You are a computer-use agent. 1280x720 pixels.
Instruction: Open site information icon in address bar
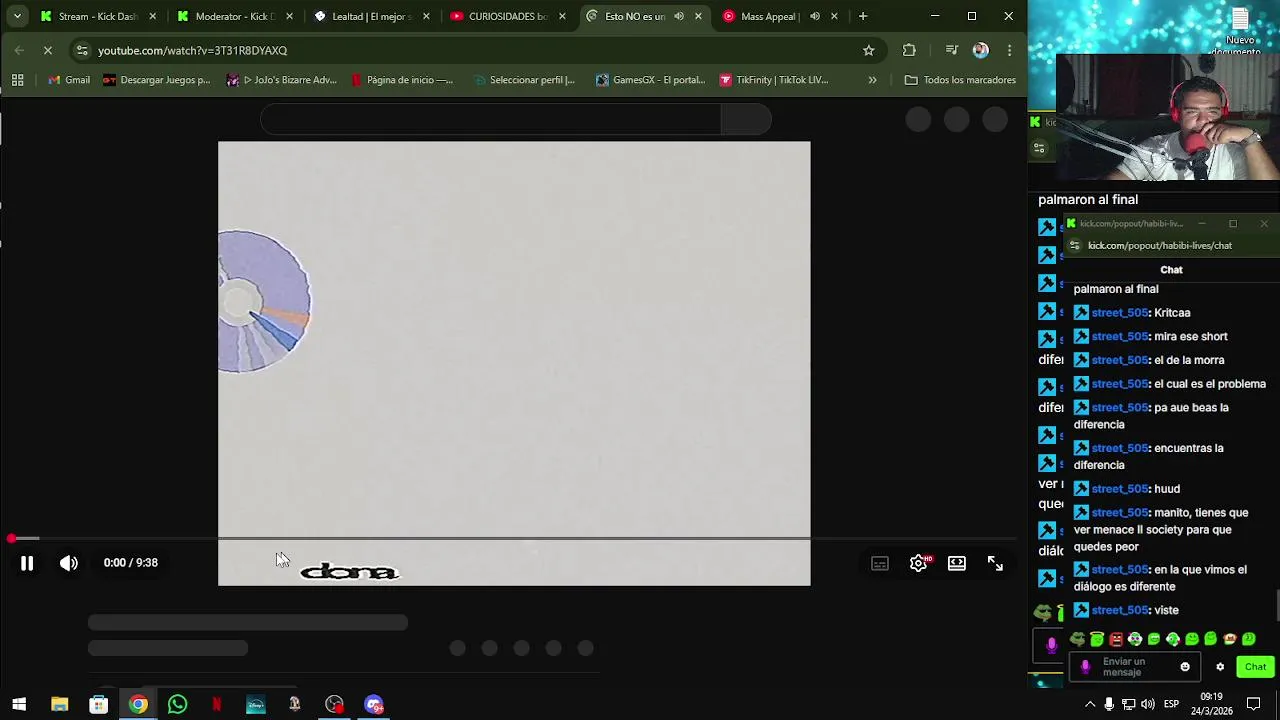point(82,50)
